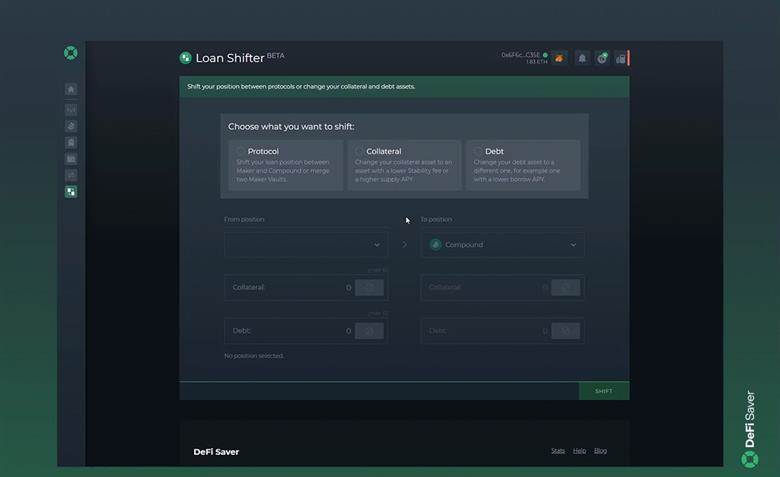Click the wallet address and ETH balance
The image size is (780, 477).
point(524,58)
